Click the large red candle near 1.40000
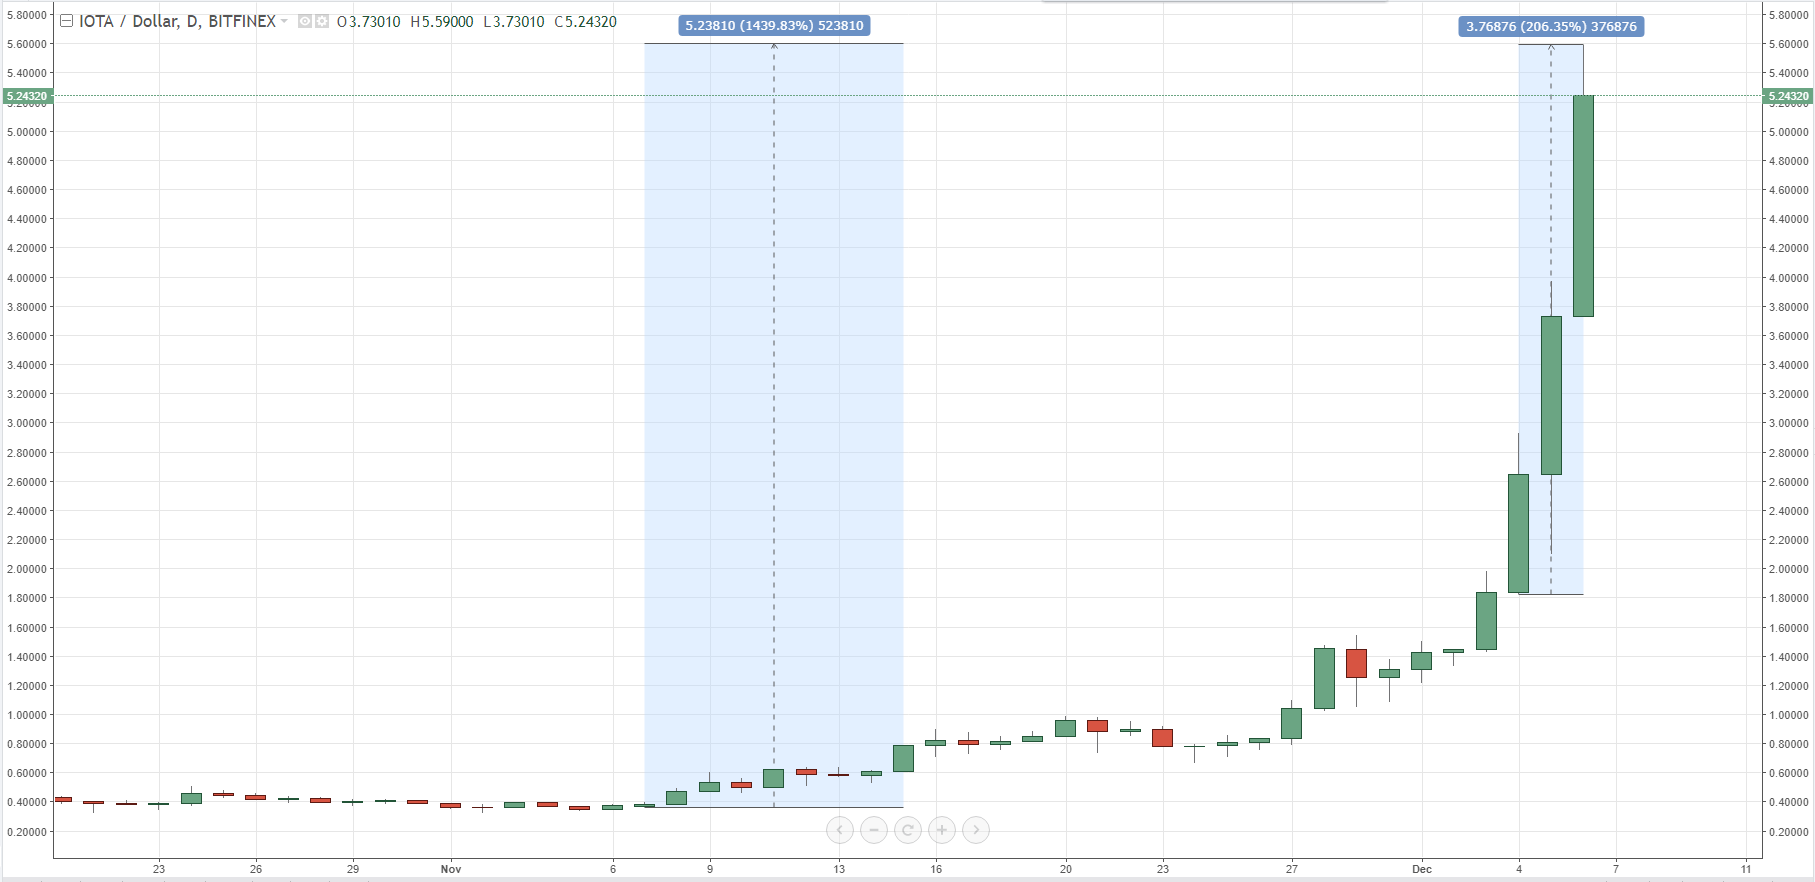The image size is (1815, 882). click(1356, 663)
